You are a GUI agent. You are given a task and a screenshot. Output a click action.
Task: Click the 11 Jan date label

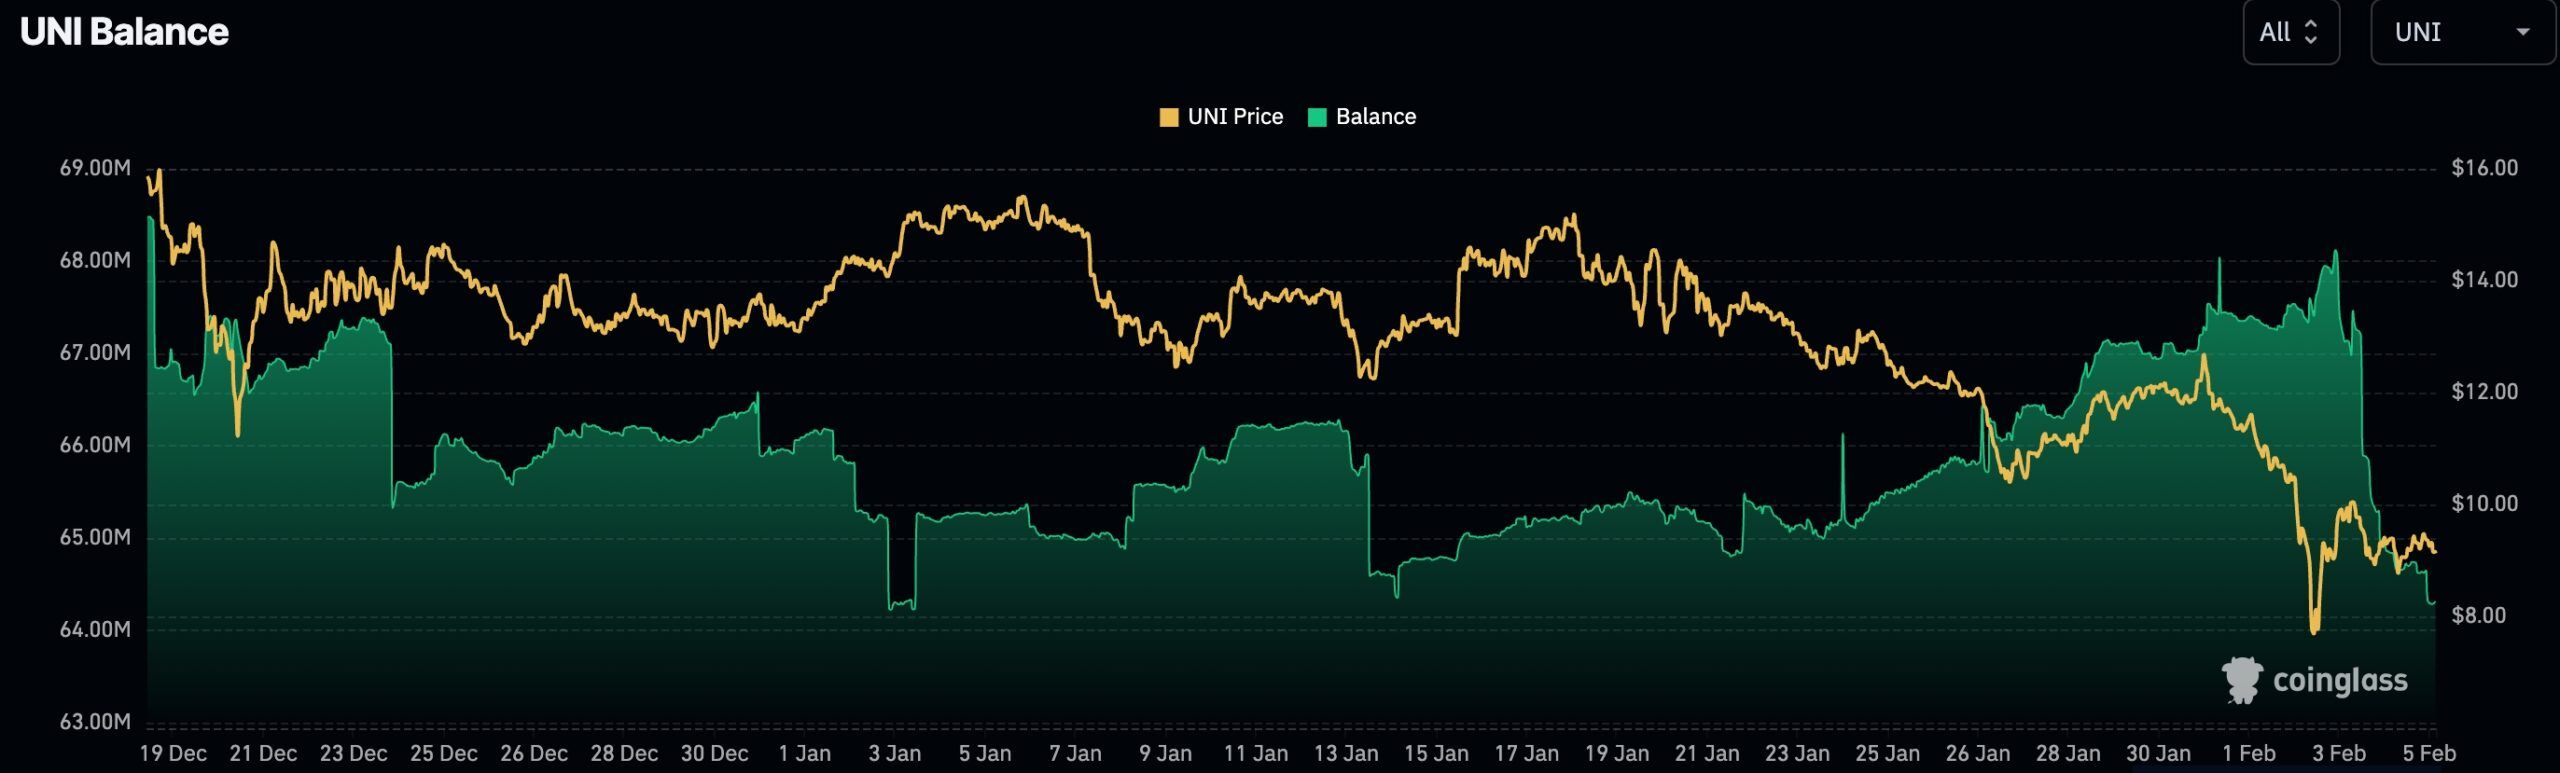tap(1256, 753)
